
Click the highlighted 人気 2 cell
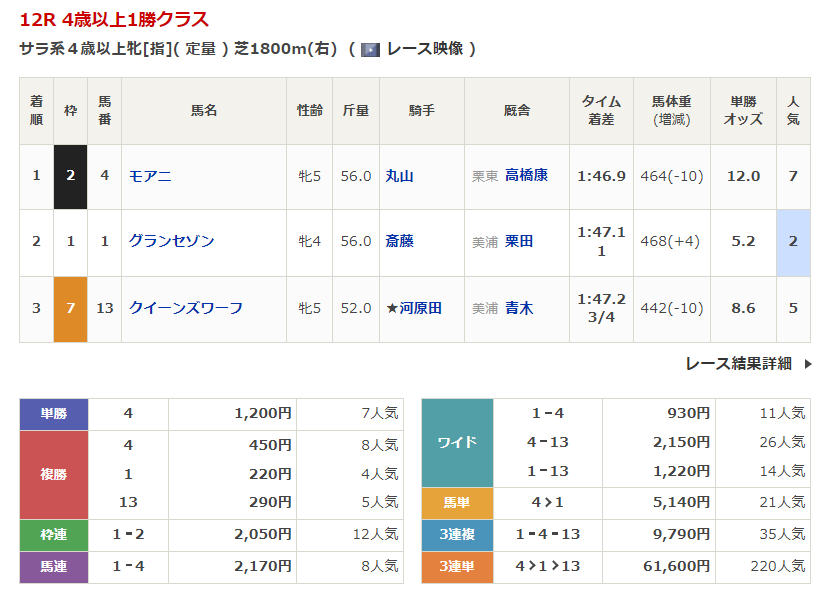793,241
